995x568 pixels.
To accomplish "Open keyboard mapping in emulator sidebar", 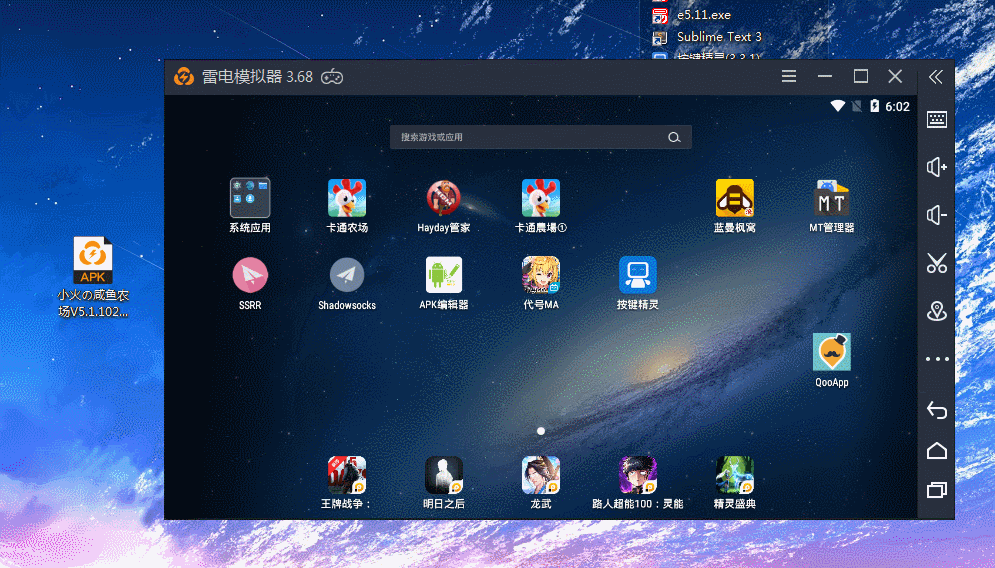I will coord(937,119).
